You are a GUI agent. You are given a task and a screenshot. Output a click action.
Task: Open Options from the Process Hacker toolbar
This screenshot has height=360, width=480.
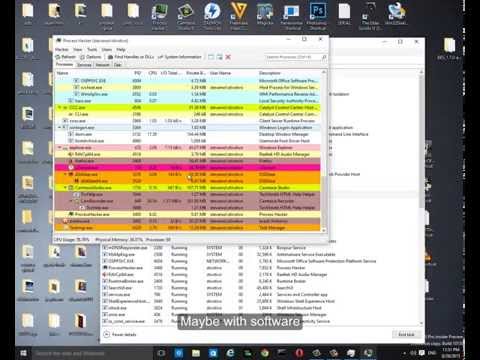click(x=91, y=57)
